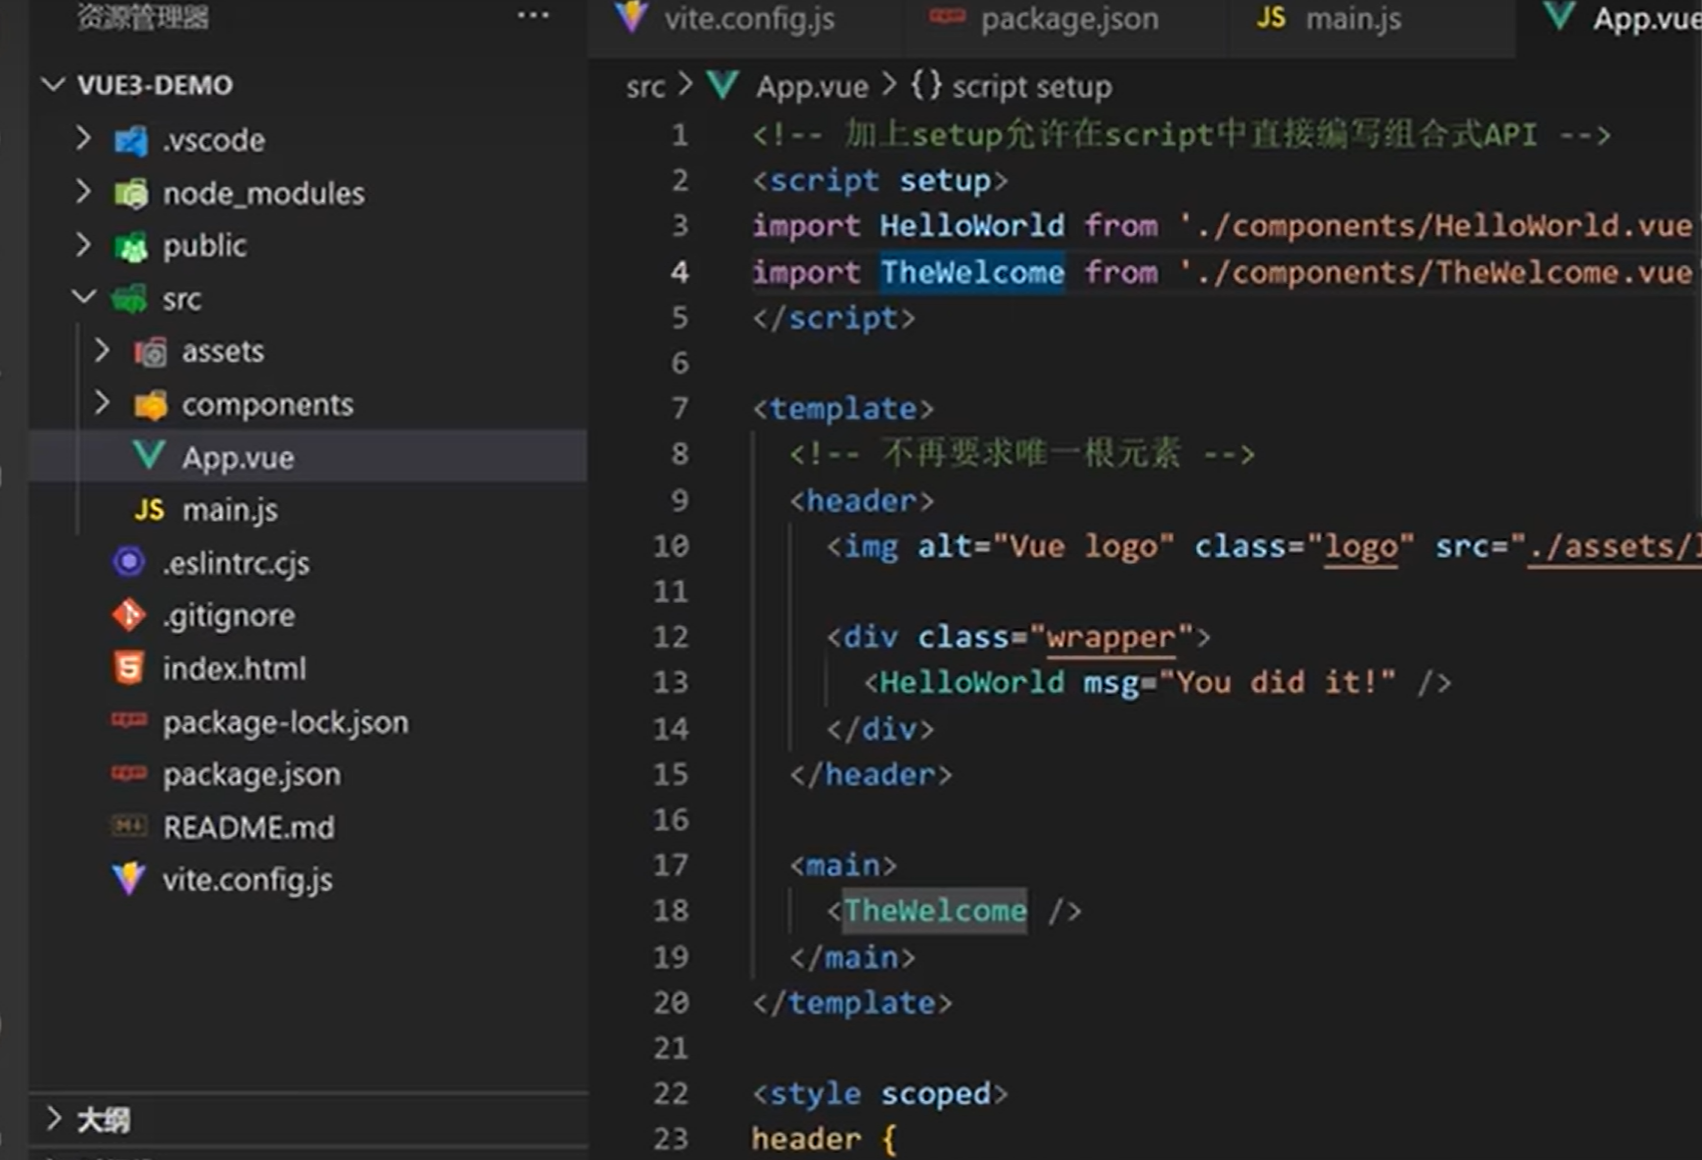Image resolution: width=1702 pixels, height=1160 pixels.
Task: Click the markdown icon beside README.md
Action: click(x=129, y=826)
